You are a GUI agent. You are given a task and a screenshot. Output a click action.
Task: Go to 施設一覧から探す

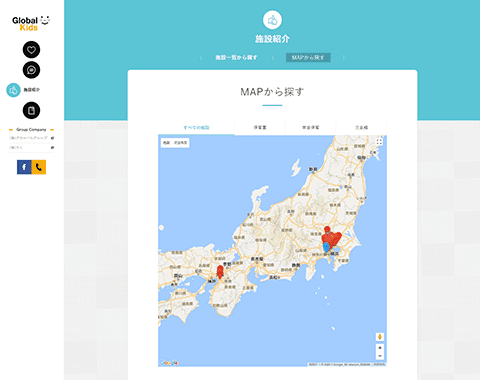[x=236, y=58]
